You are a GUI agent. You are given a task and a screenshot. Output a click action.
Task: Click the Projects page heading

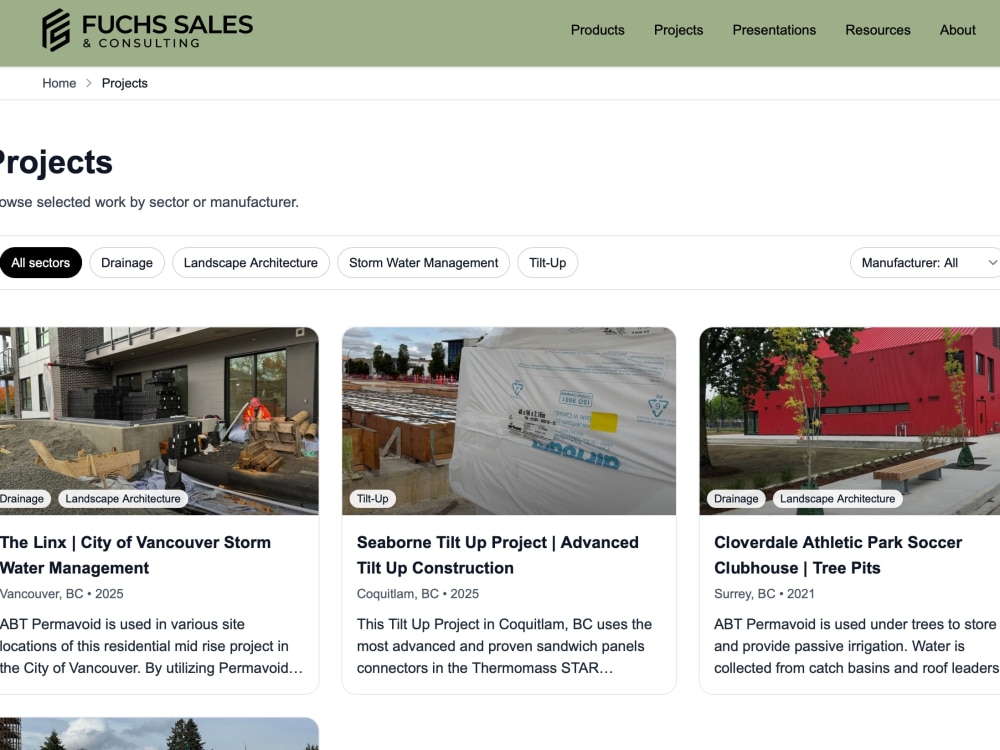point(56,162)
